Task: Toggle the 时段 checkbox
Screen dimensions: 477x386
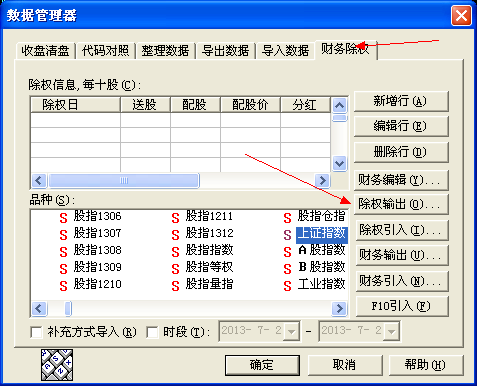Action: (152, 332)
